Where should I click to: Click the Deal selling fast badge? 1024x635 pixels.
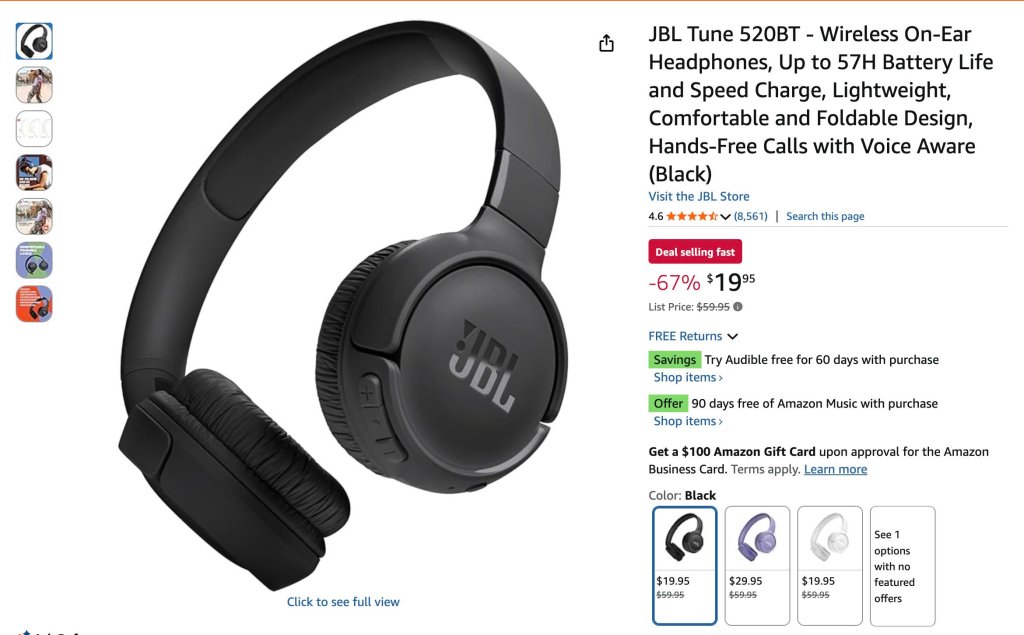(695, 252)
